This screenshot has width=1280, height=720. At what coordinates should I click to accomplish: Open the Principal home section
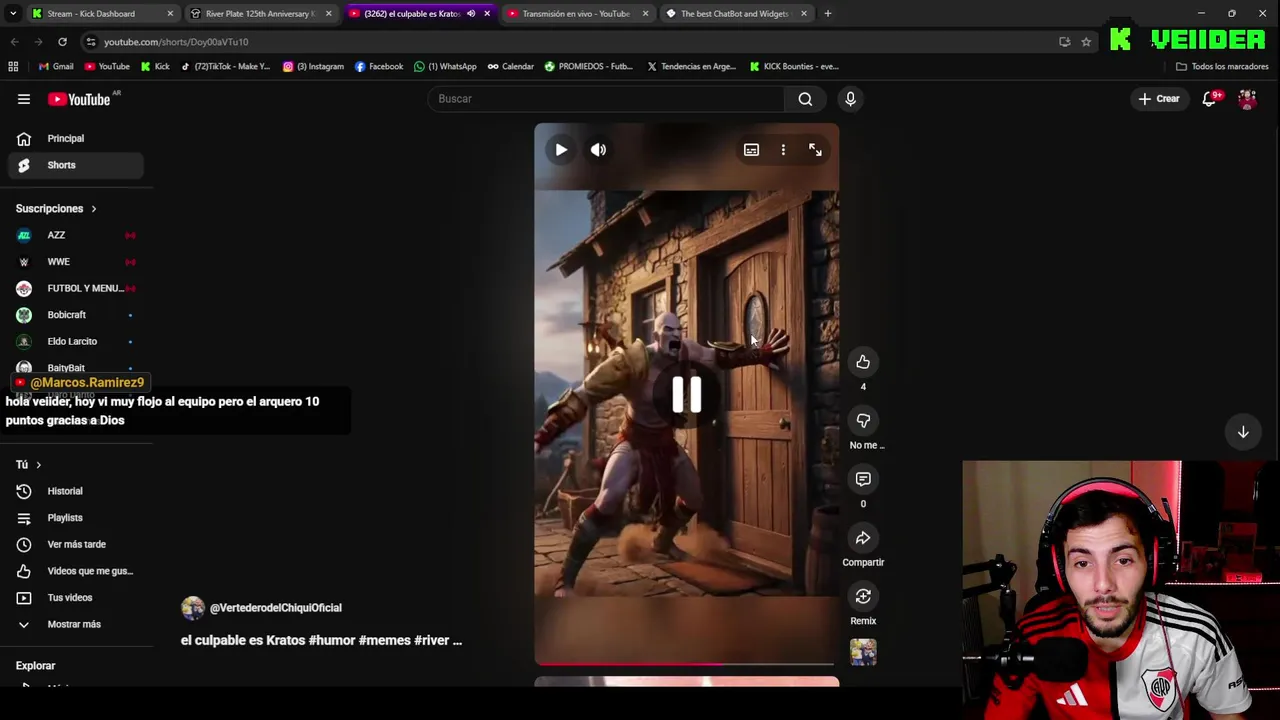pyautogui.click(x=76, y=138)
